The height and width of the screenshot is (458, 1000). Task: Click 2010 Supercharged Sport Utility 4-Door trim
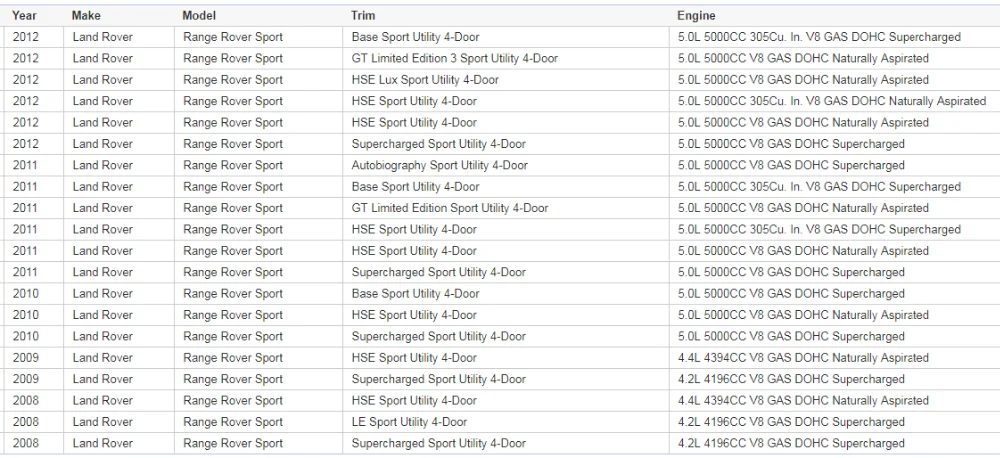pos(439,336)
